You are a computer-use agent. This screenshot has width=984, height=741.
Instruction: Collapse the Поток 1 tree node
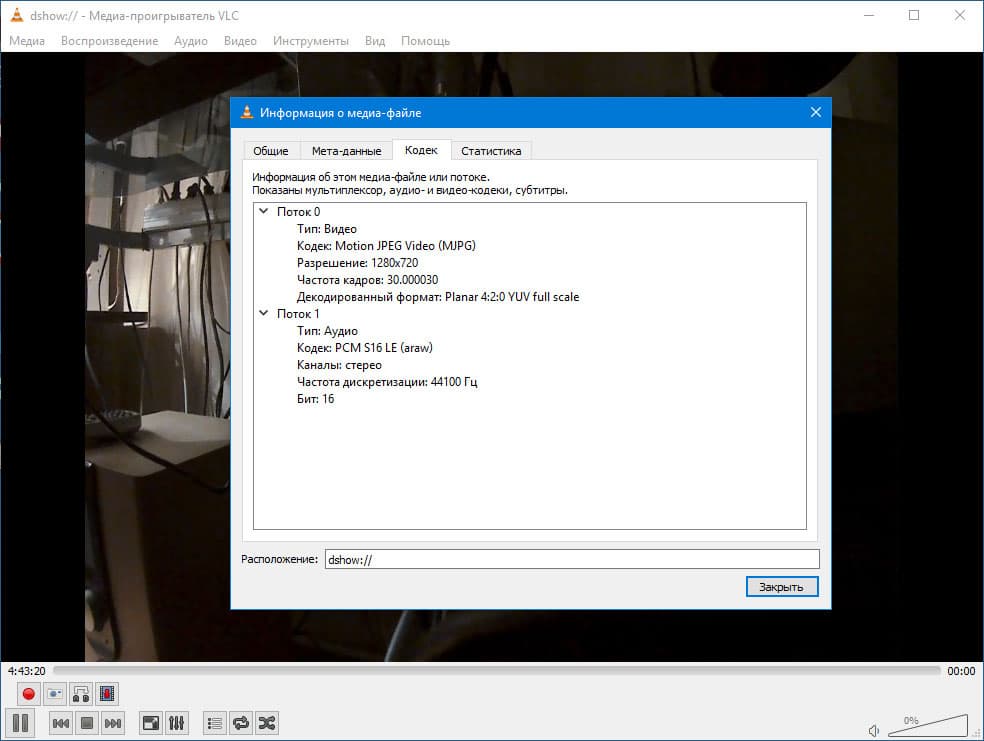coord(264,313)
